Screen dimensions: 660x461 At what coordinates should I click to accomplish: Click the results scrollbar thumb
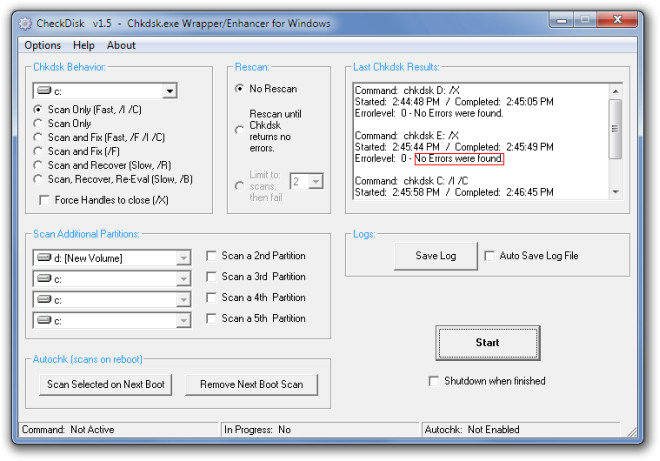[615, 129]
